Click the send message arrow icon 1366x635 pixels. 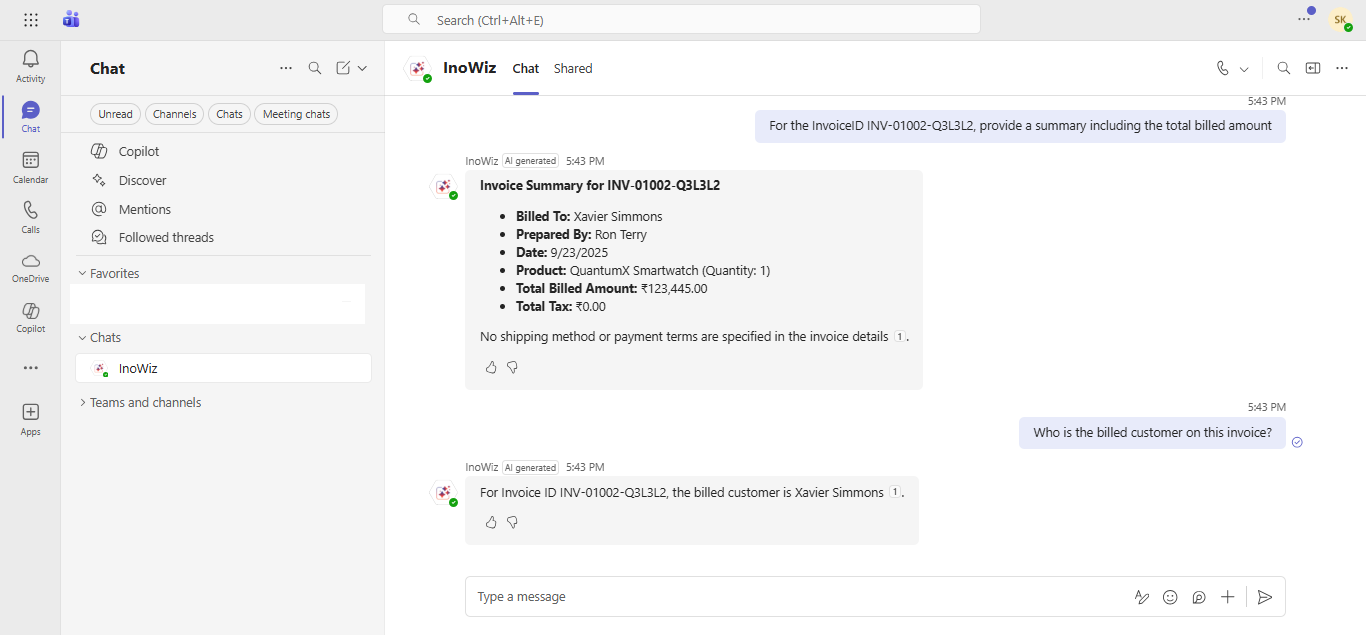pyautogui.click(x=1265, y=597)
